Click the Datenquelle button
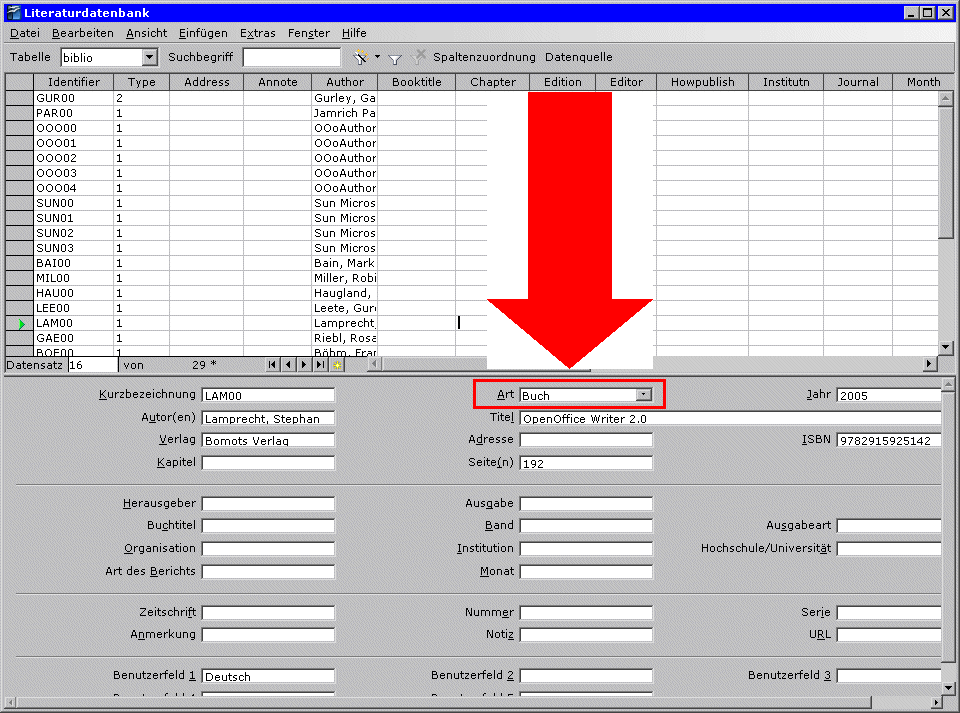The width and height of the screenshot is (960, 713). click(x=578, y=57)
